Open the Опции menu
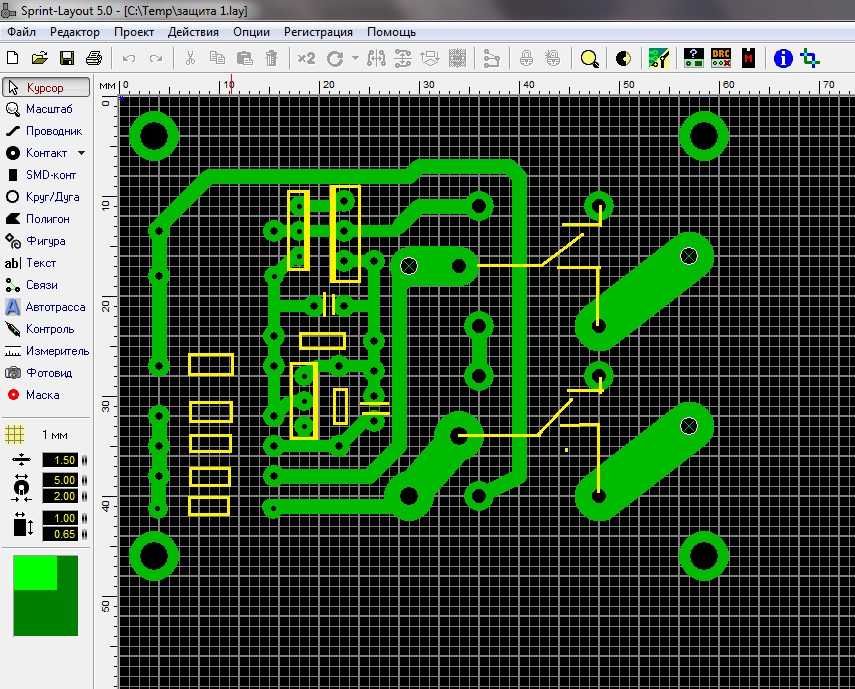 251,32
